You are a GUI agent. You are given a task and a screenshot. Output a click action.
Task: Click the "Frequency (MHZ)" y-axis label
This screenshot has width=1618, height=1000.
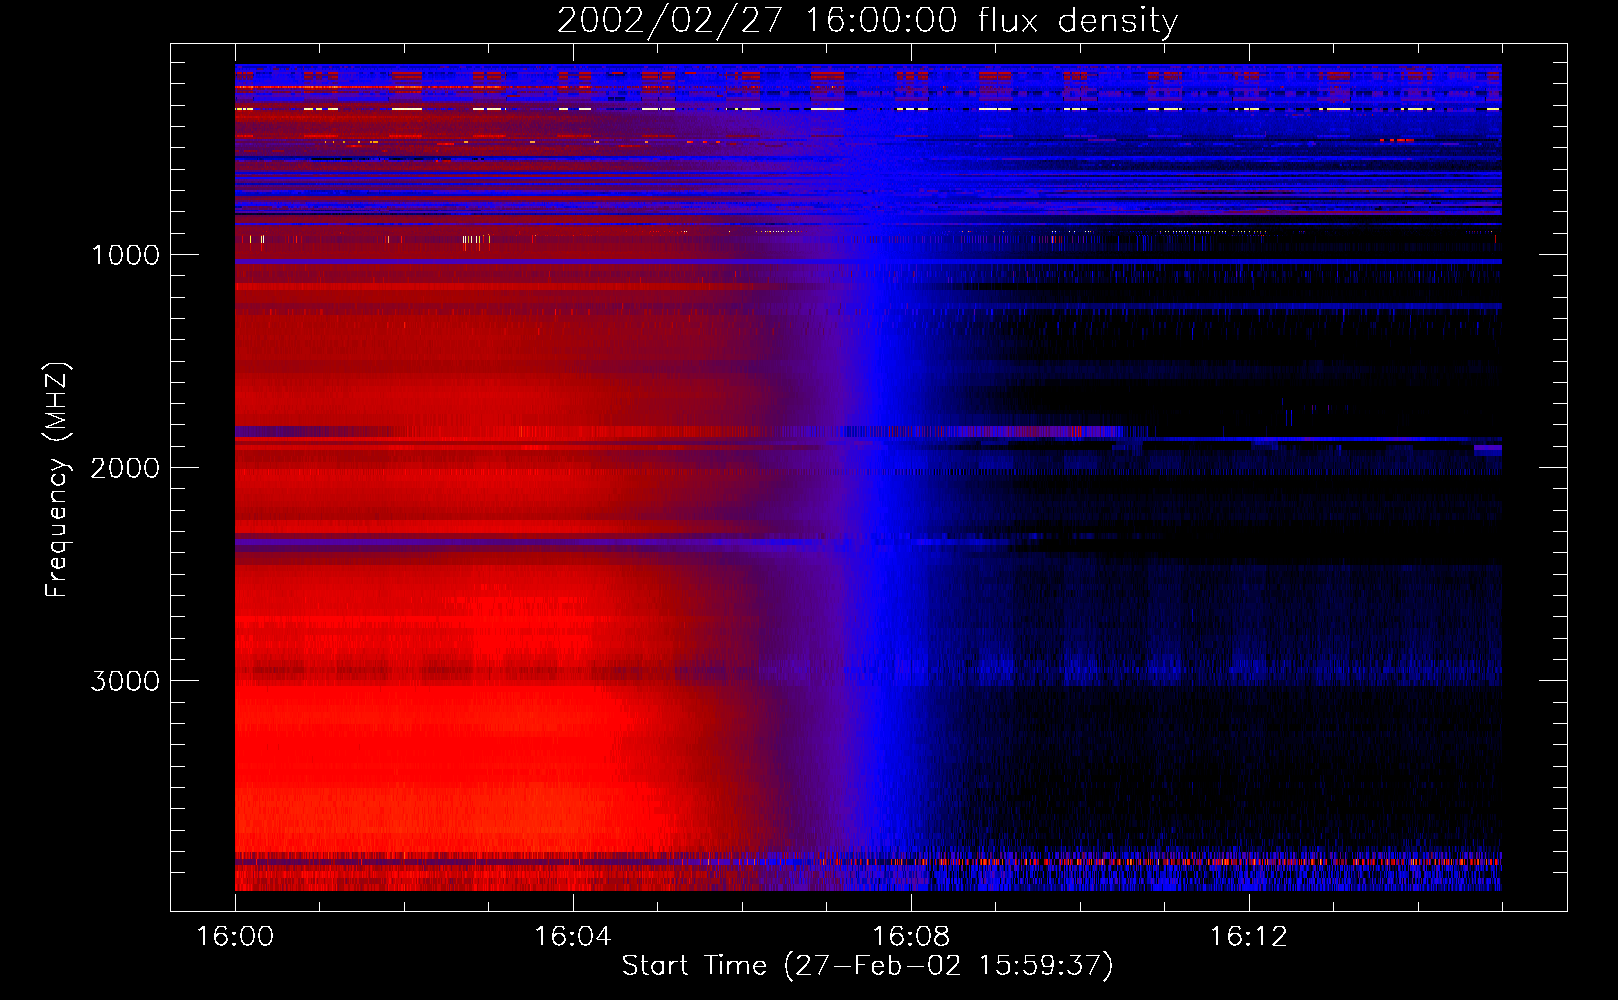57,480
